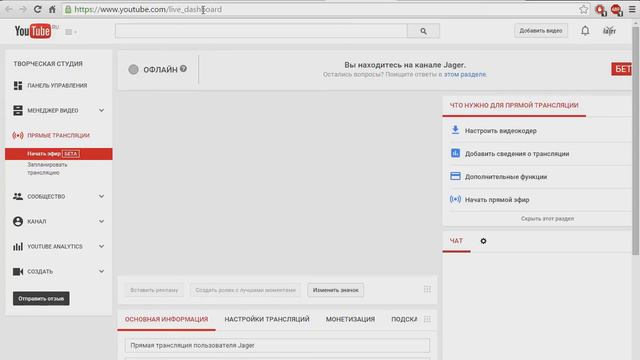Click the Канал profile icon

click(18, 221)
